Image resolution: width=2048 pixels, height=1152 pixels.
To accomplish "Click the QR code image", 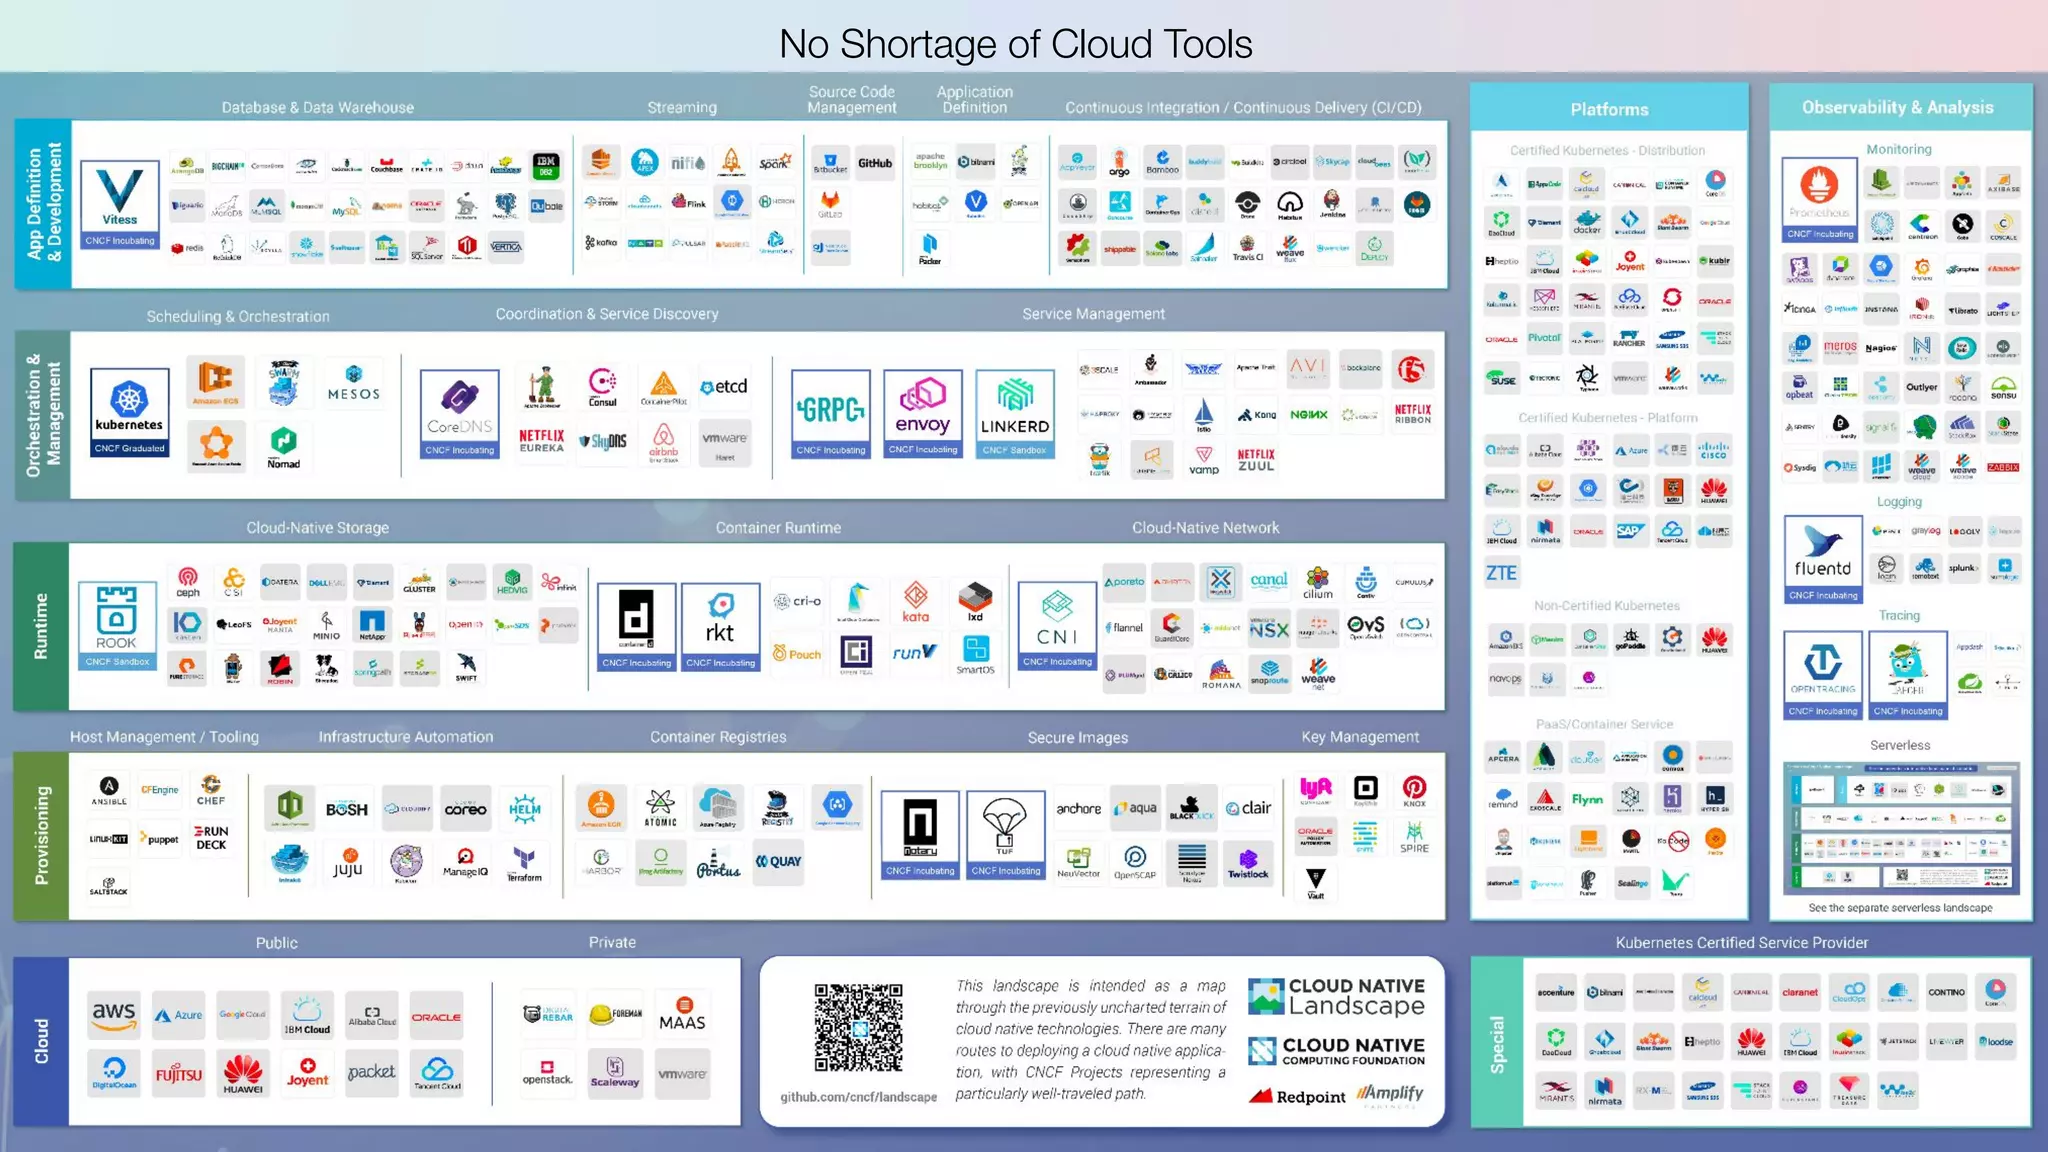I will pos(858,1028).
